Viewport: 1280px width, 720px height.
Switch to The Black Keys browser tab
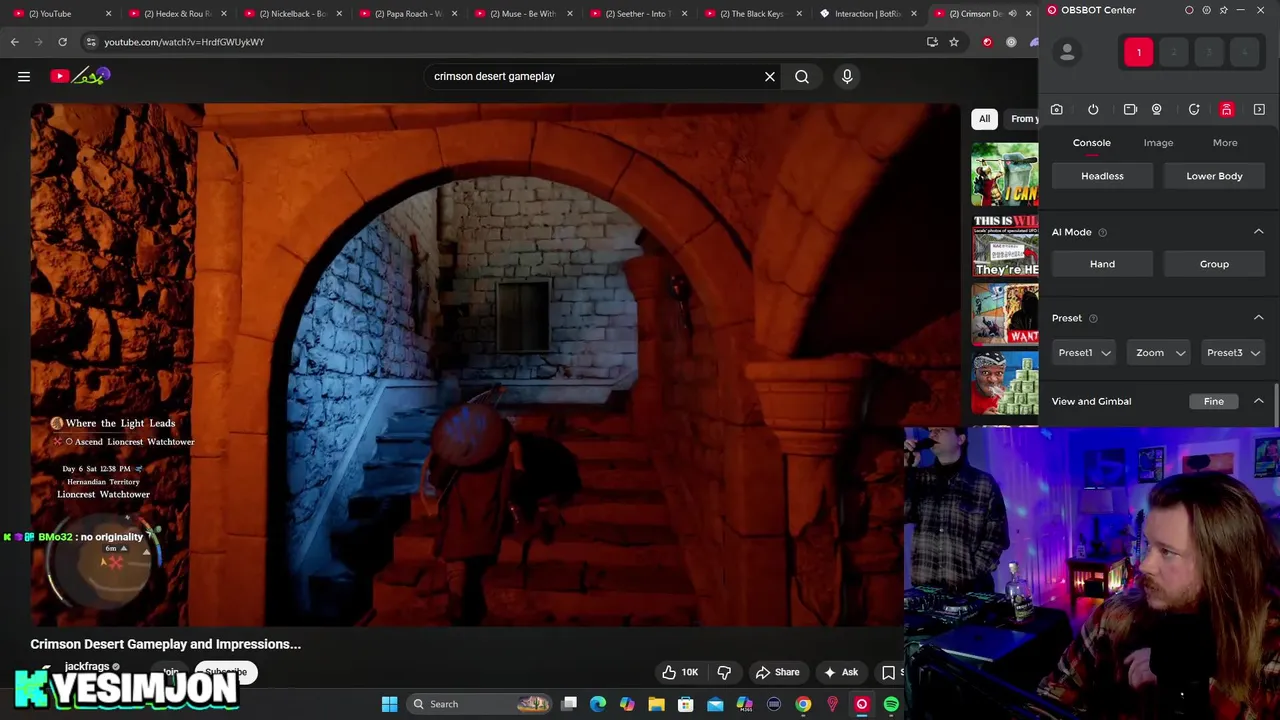coord(752,14)
